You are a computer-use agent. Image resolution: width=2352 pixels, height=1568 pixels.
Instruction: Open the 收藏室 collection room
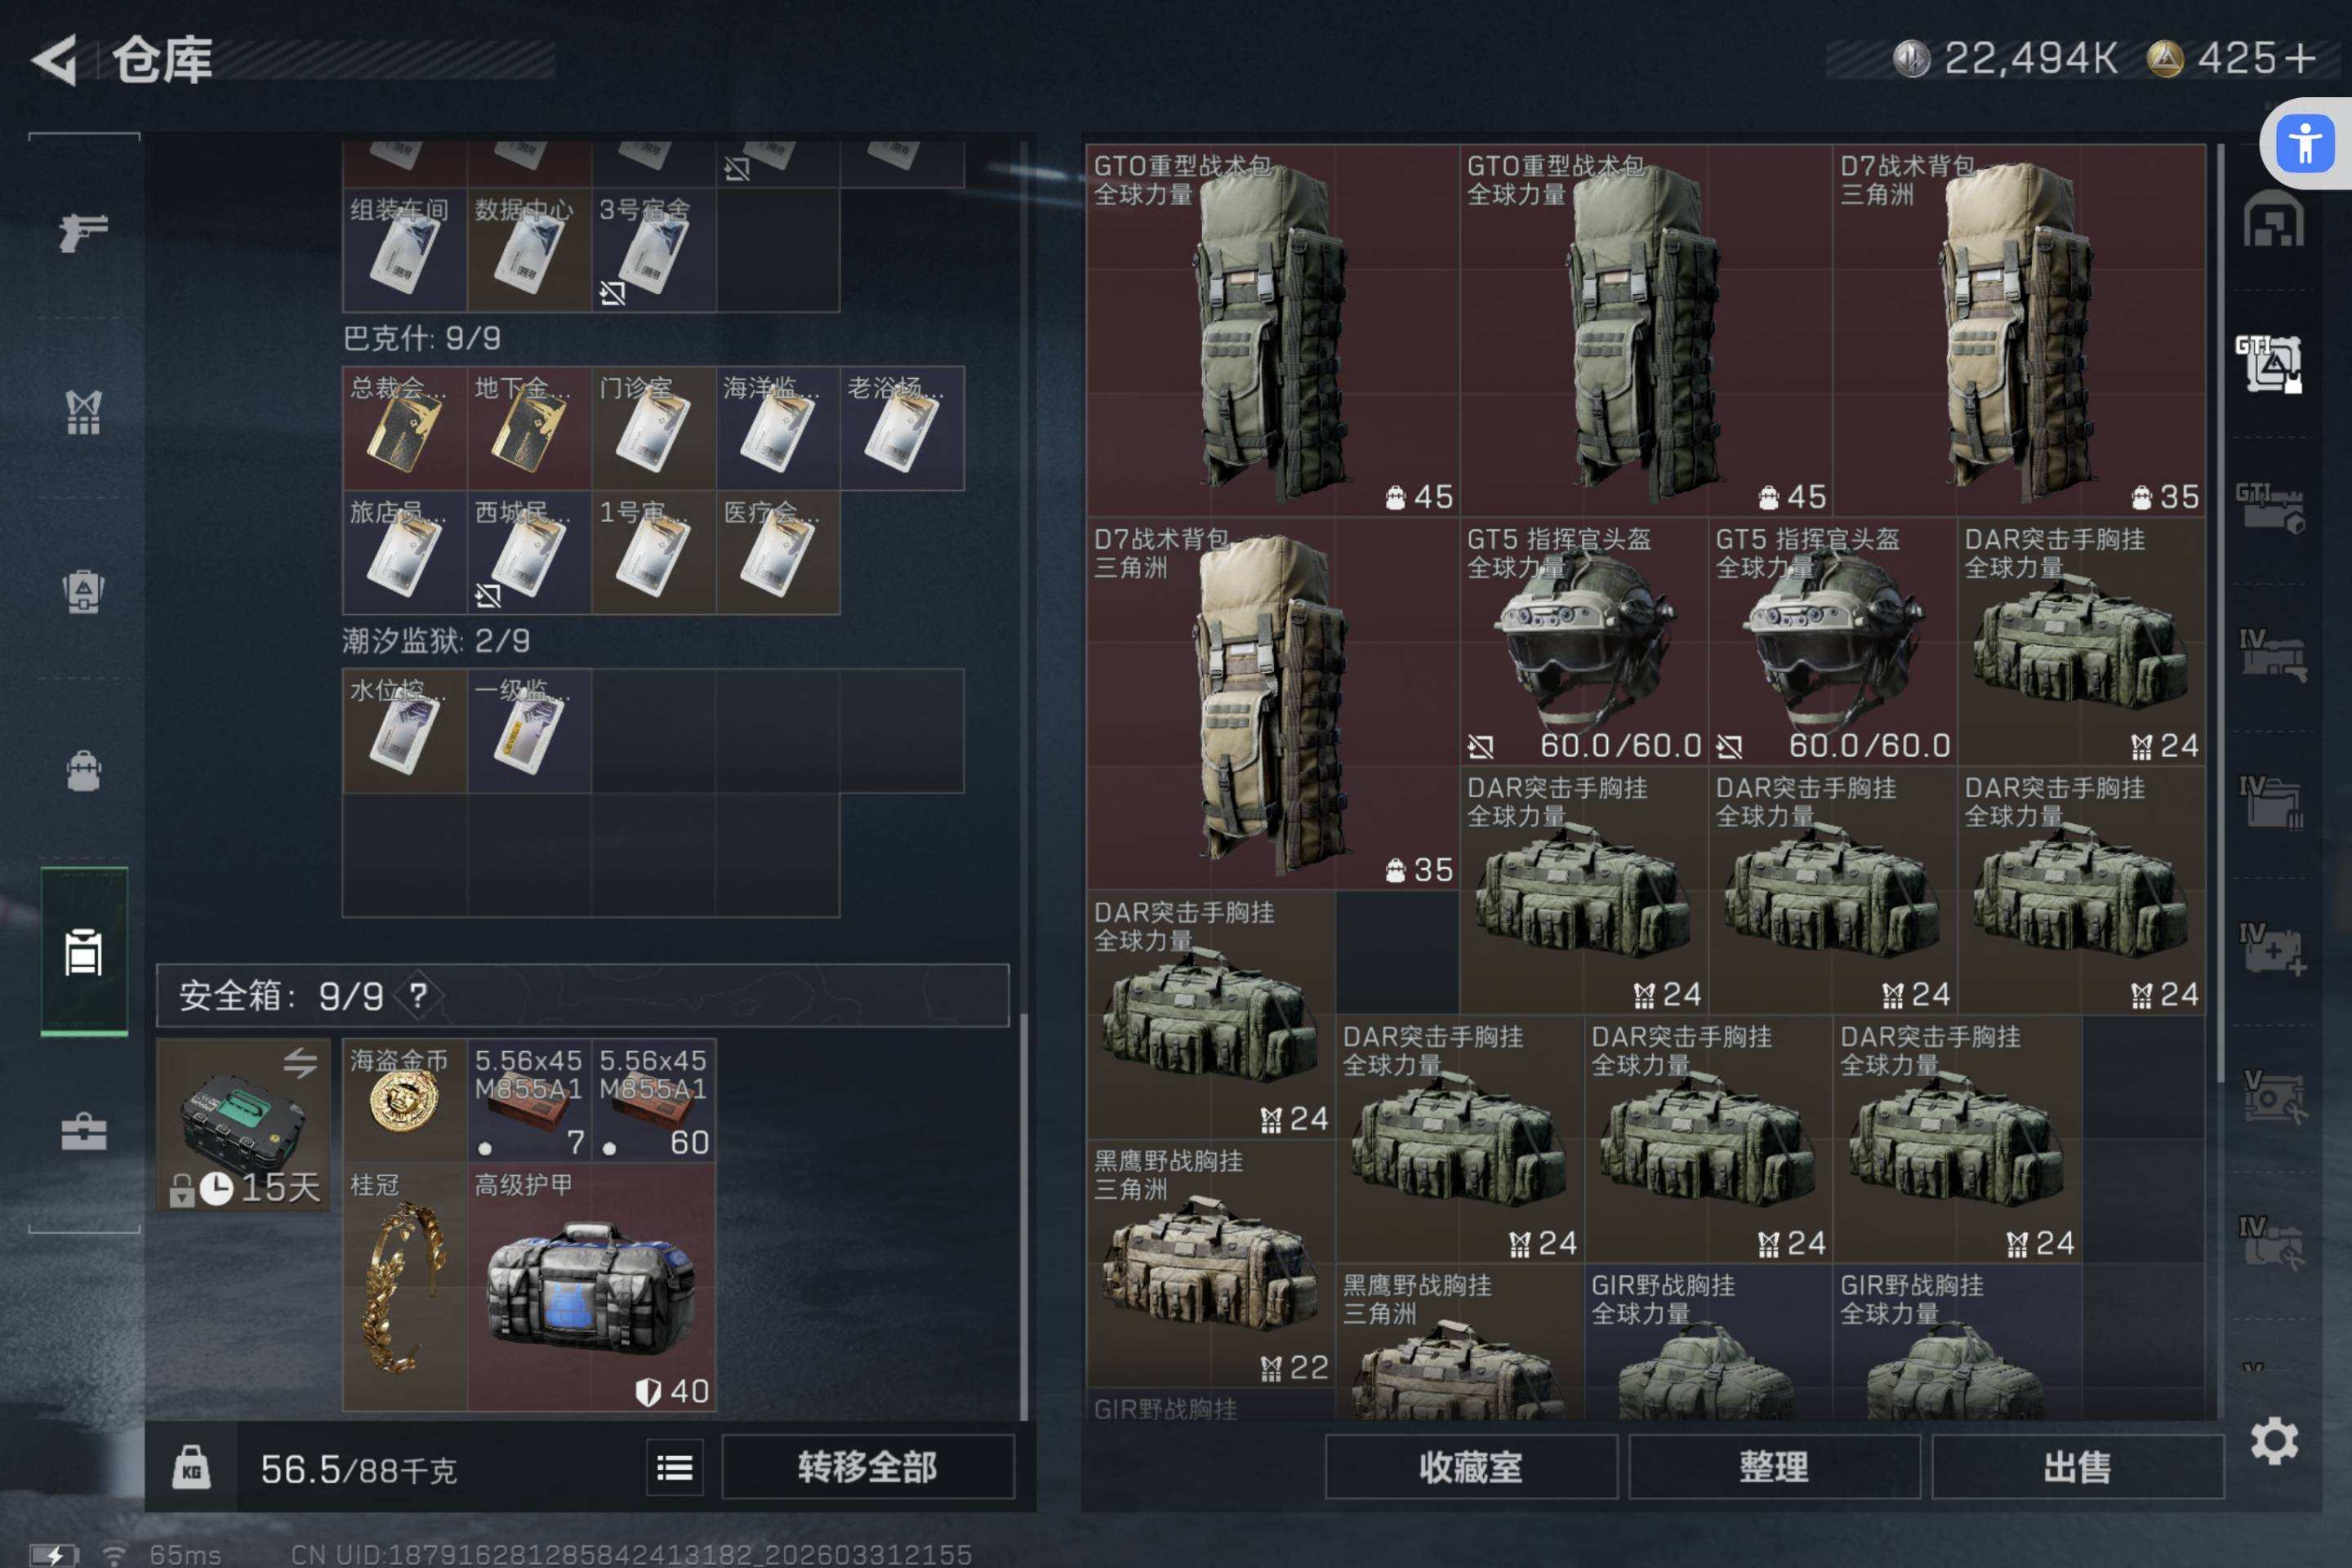point(1470,1467)
